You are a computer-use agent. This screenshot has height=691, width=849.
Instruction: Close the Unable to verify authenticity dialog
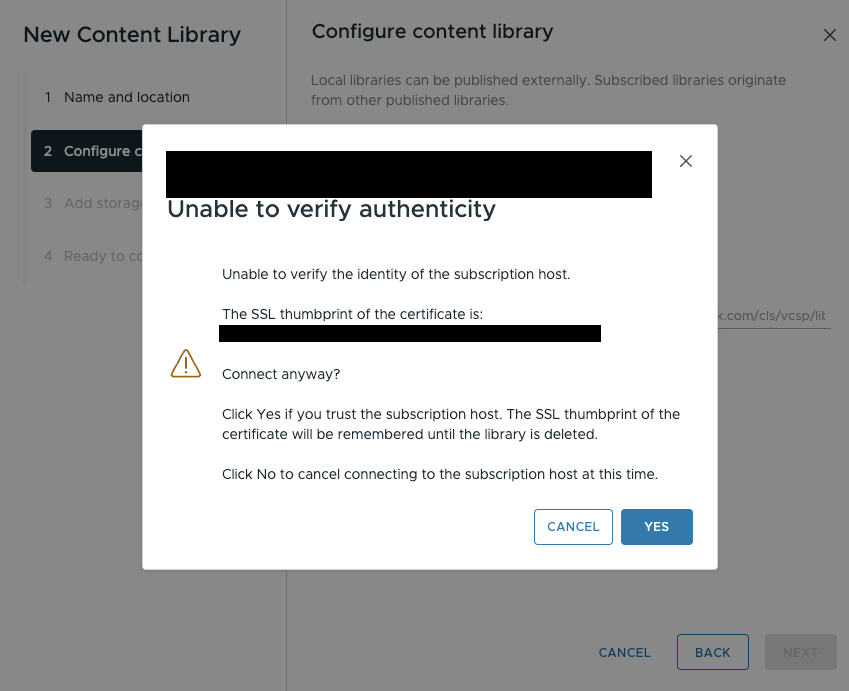point(685,161)
